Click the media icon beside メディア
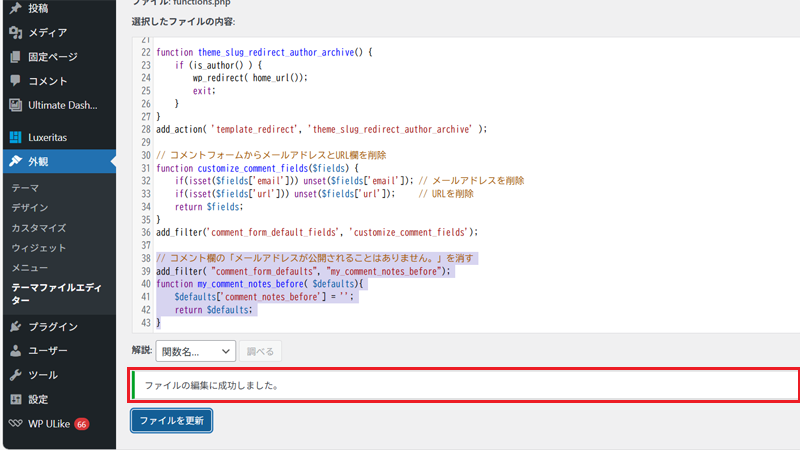800x450 pixels. pyautogui.click(x=16, y=32)
